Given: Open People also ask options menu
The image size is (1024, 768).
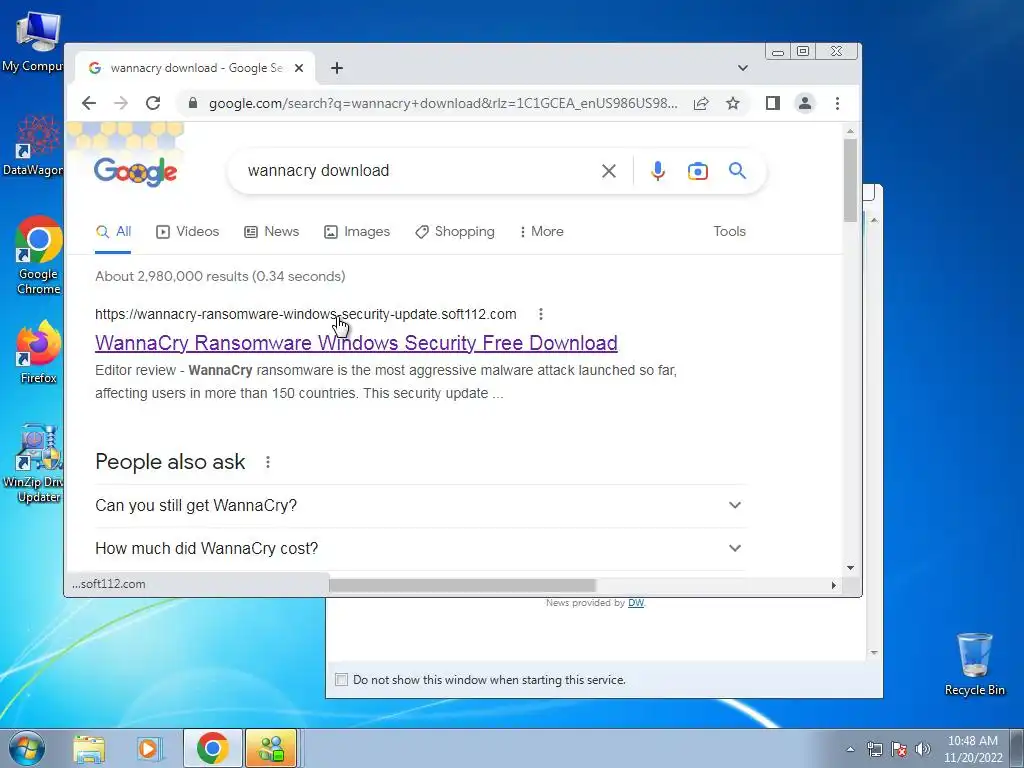Looking at the screenshot, I should click(x=268, y=462).
